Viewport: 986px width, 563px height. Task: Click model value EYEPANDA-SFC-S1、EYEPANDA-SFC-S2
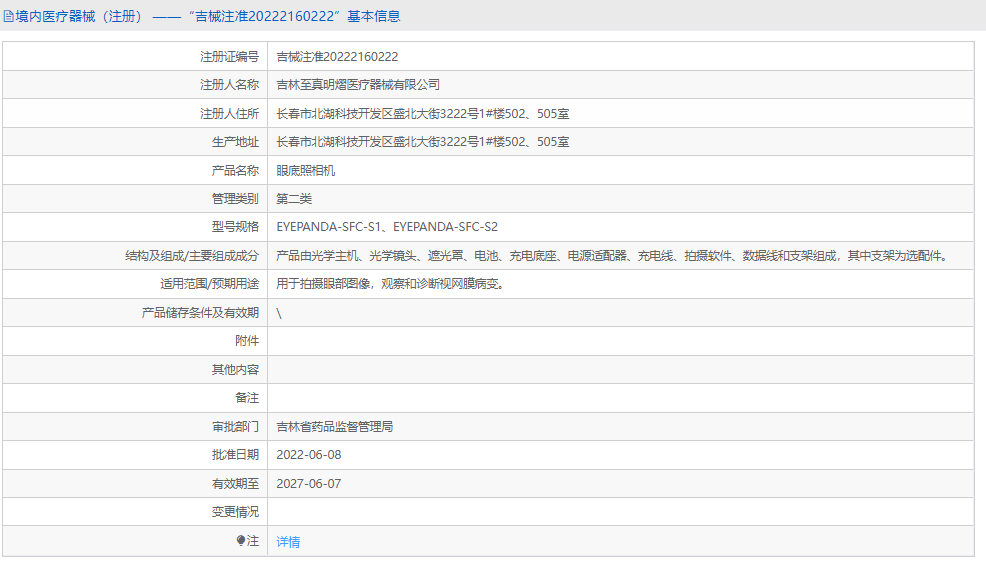[x=387, y=227]
